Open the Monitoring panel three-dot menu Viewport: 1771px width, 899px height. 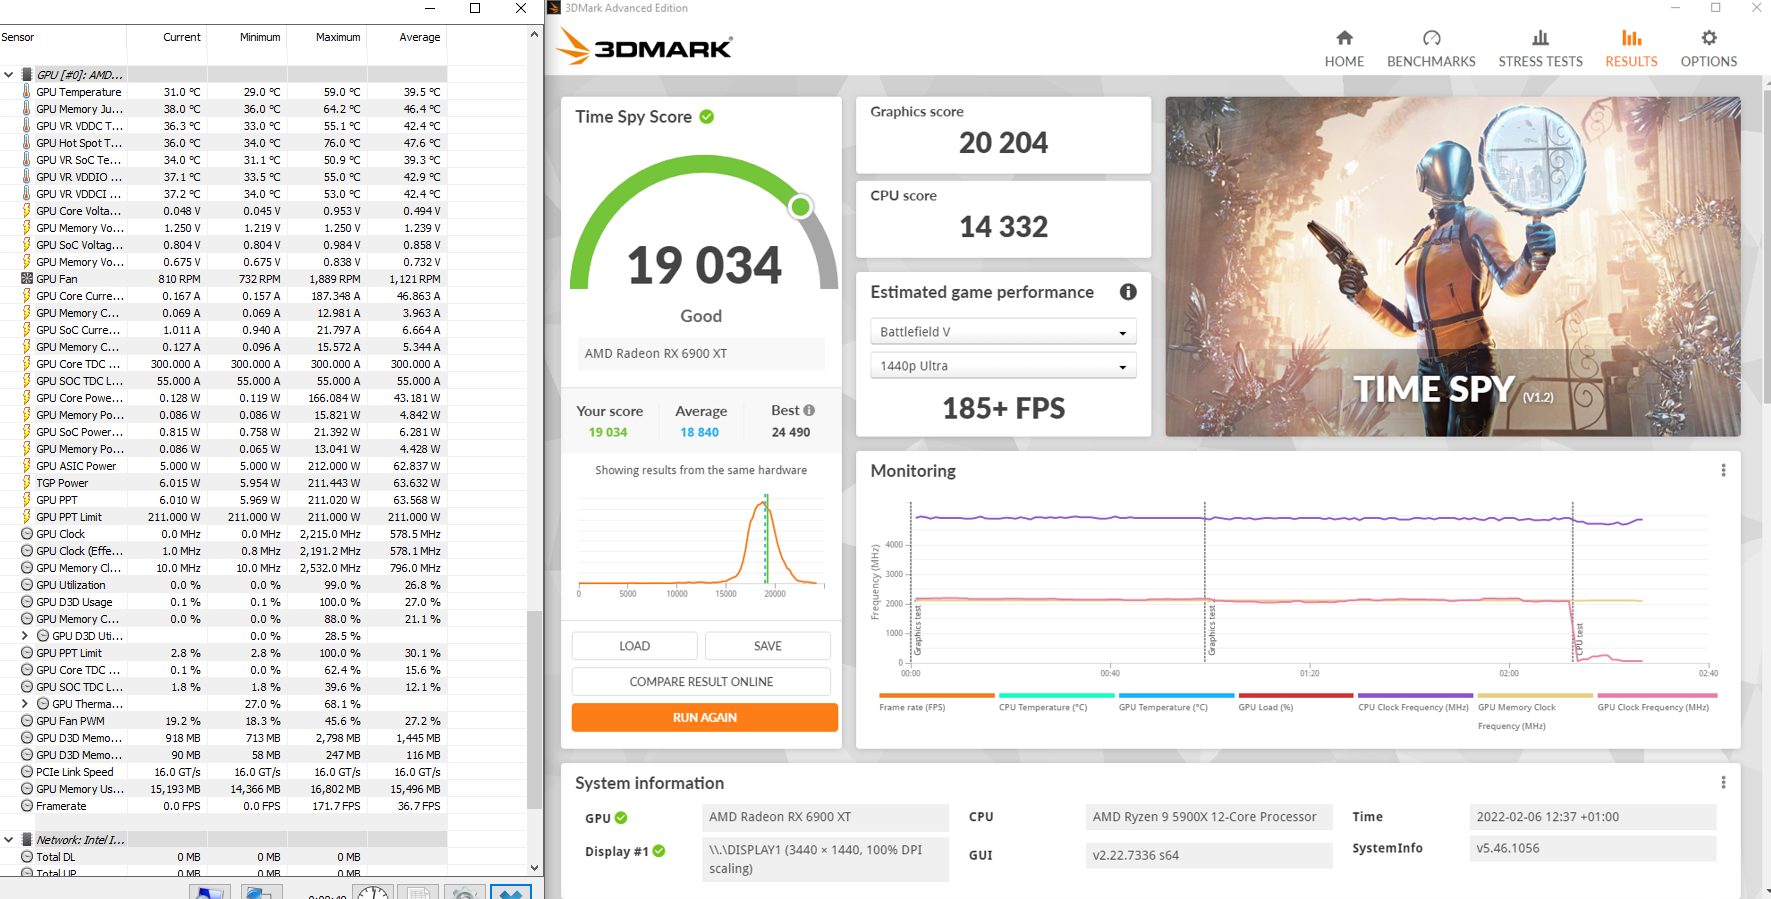point(1723,470)
